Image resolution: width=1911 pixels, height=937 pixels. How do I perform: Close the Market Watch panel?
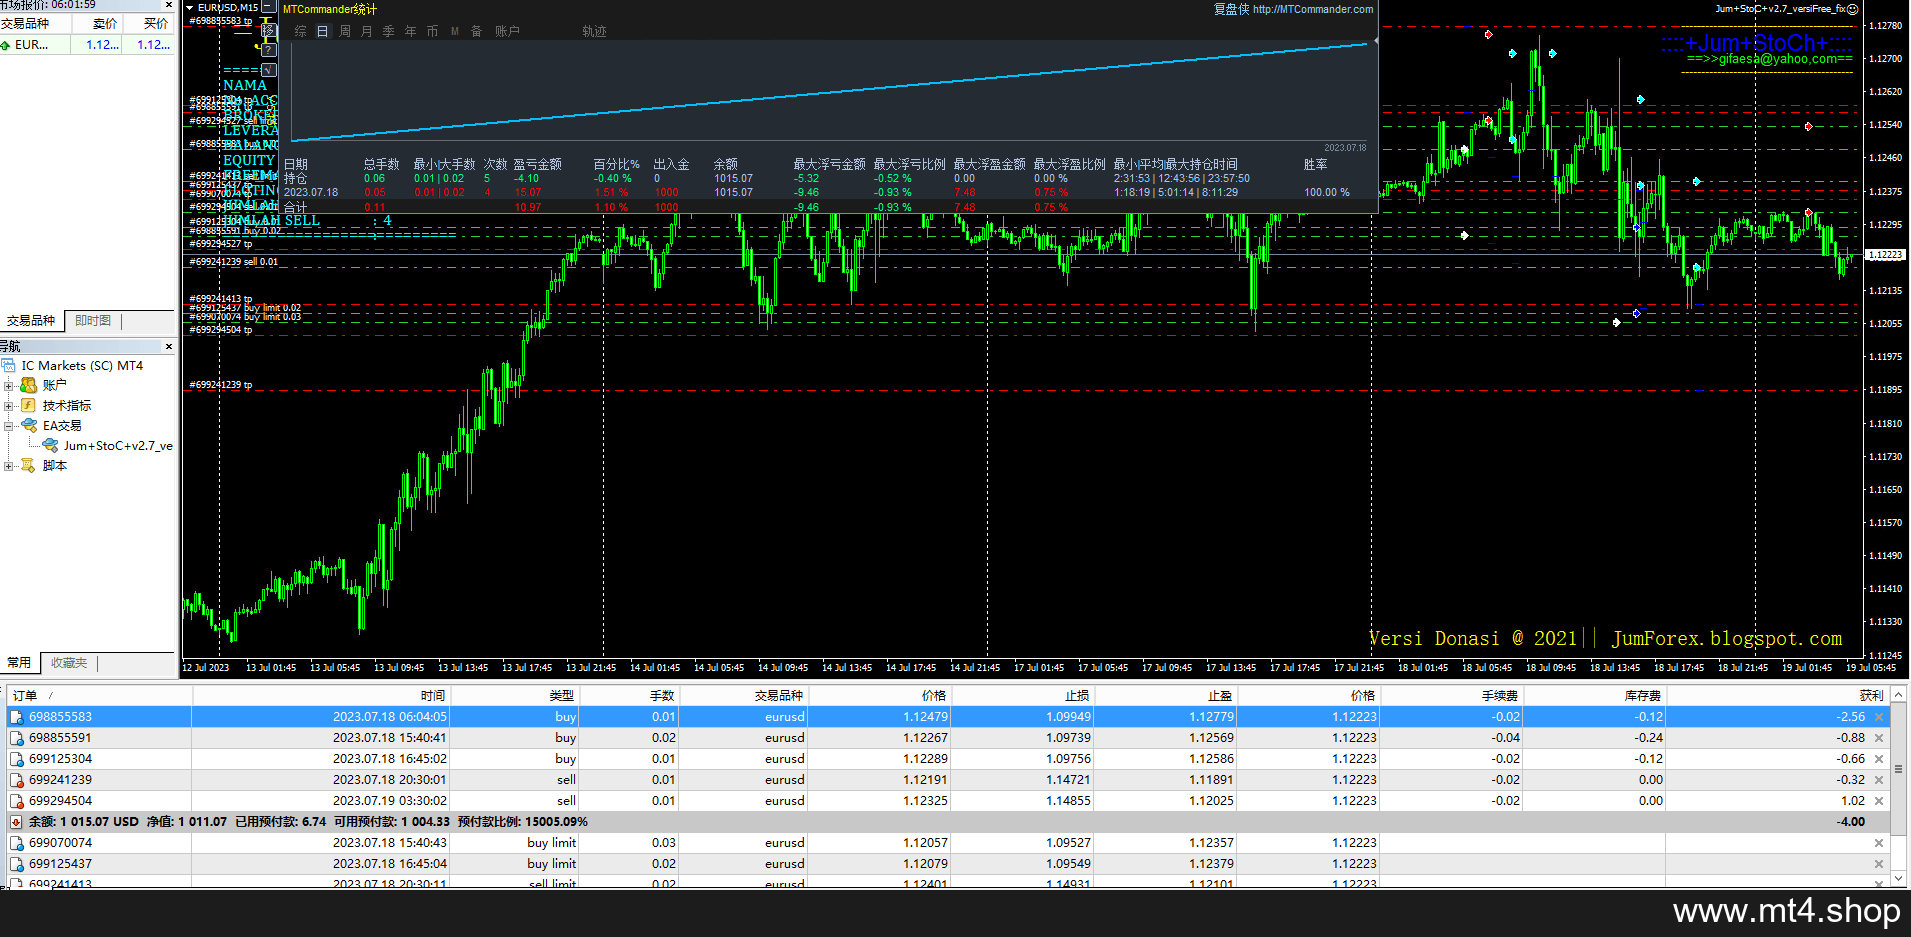coord(168,6)
